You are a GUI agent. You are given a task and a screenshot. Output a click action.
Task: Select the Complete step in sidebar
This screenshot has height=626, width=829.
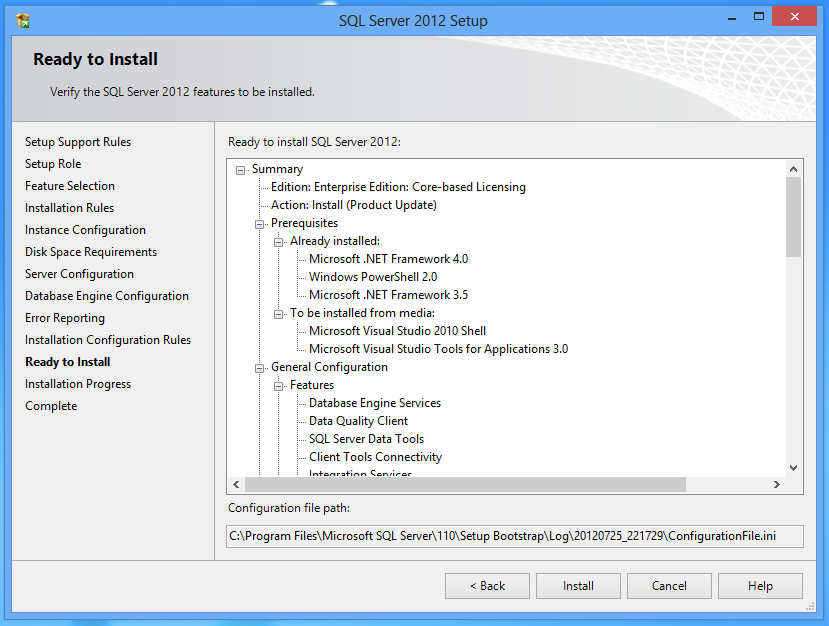pyautogui.click(x=51, y=406)
